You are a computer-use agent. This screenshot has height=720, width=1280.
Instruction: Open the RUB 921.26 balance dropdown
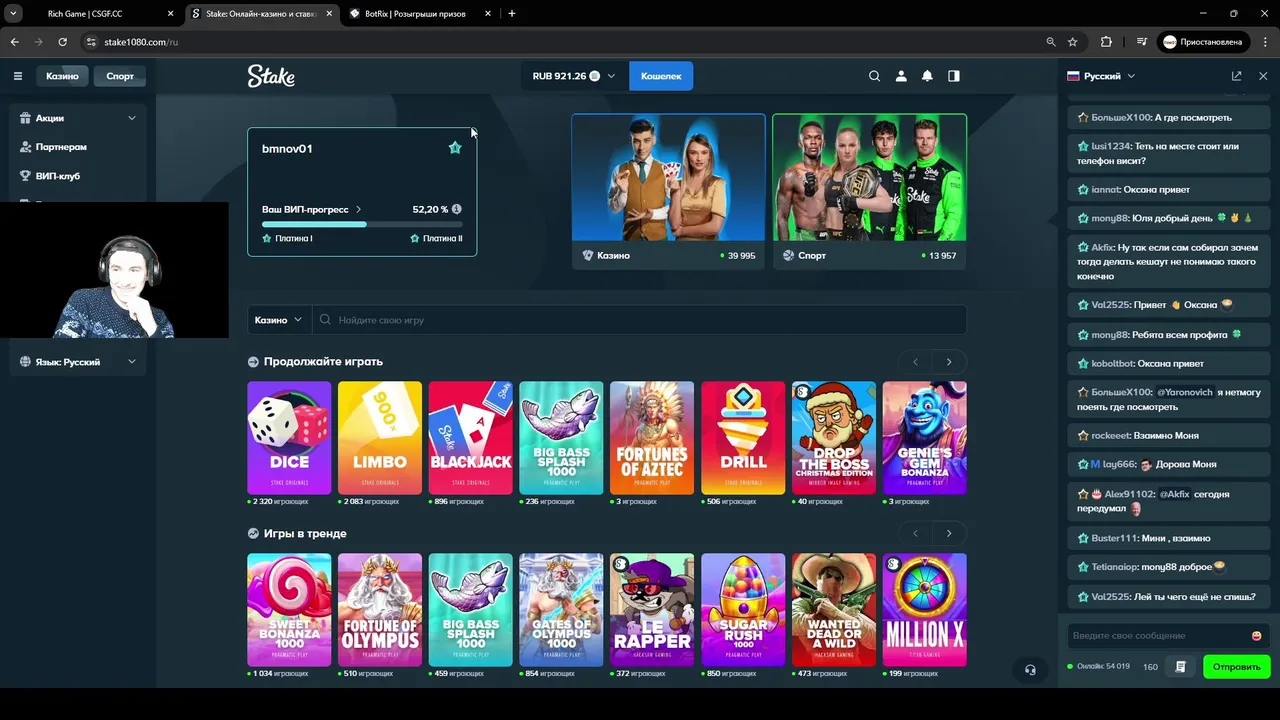pyautogui.click(x=574, y=76)
